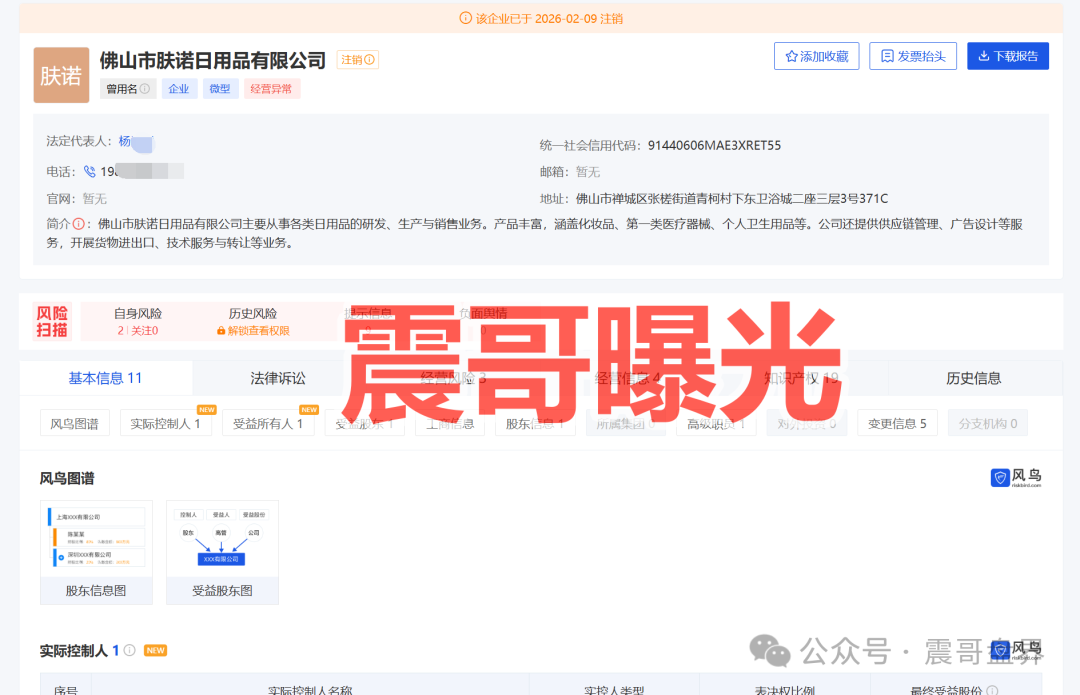Expand the 曾用名 tag
The height and width of the screenshot is (695, 1080).
coord(127,88)
